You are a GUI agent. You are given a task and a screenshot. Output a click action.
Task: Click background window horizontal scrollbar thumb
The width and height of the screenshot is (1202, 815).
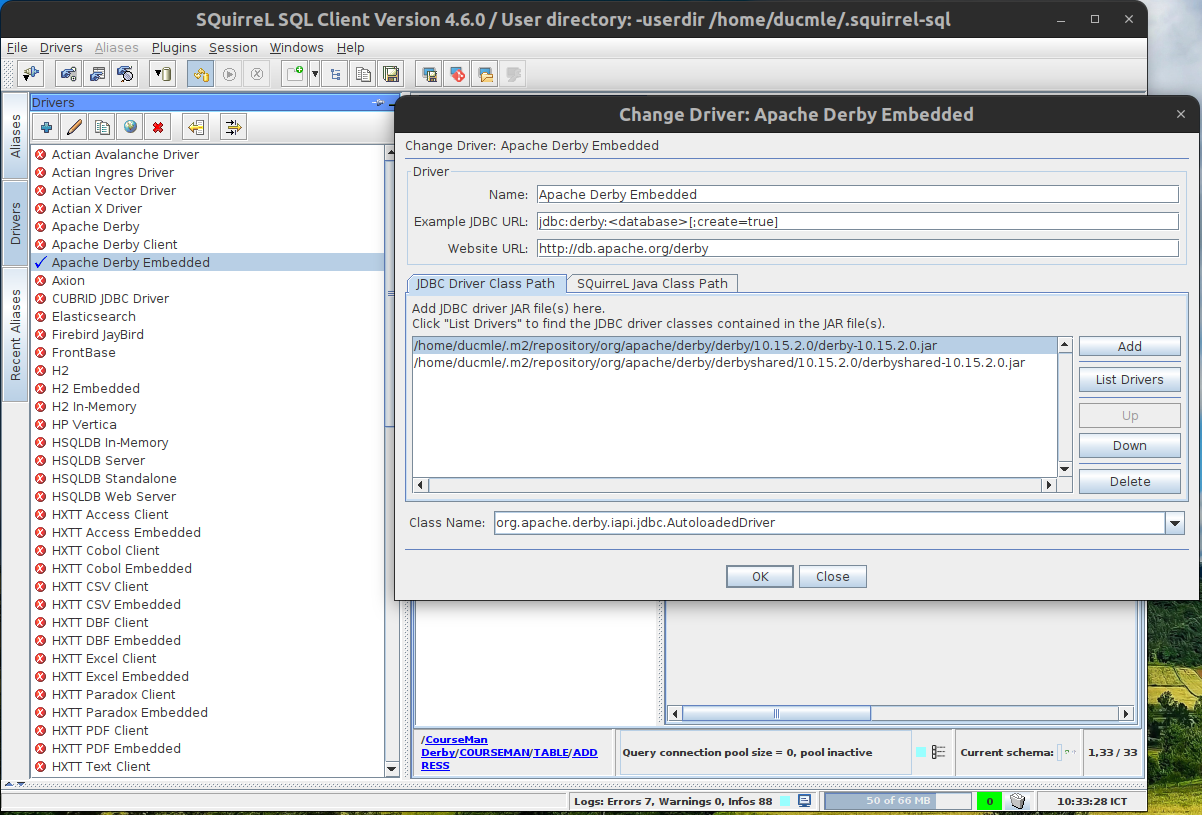[x=775, y=713]
